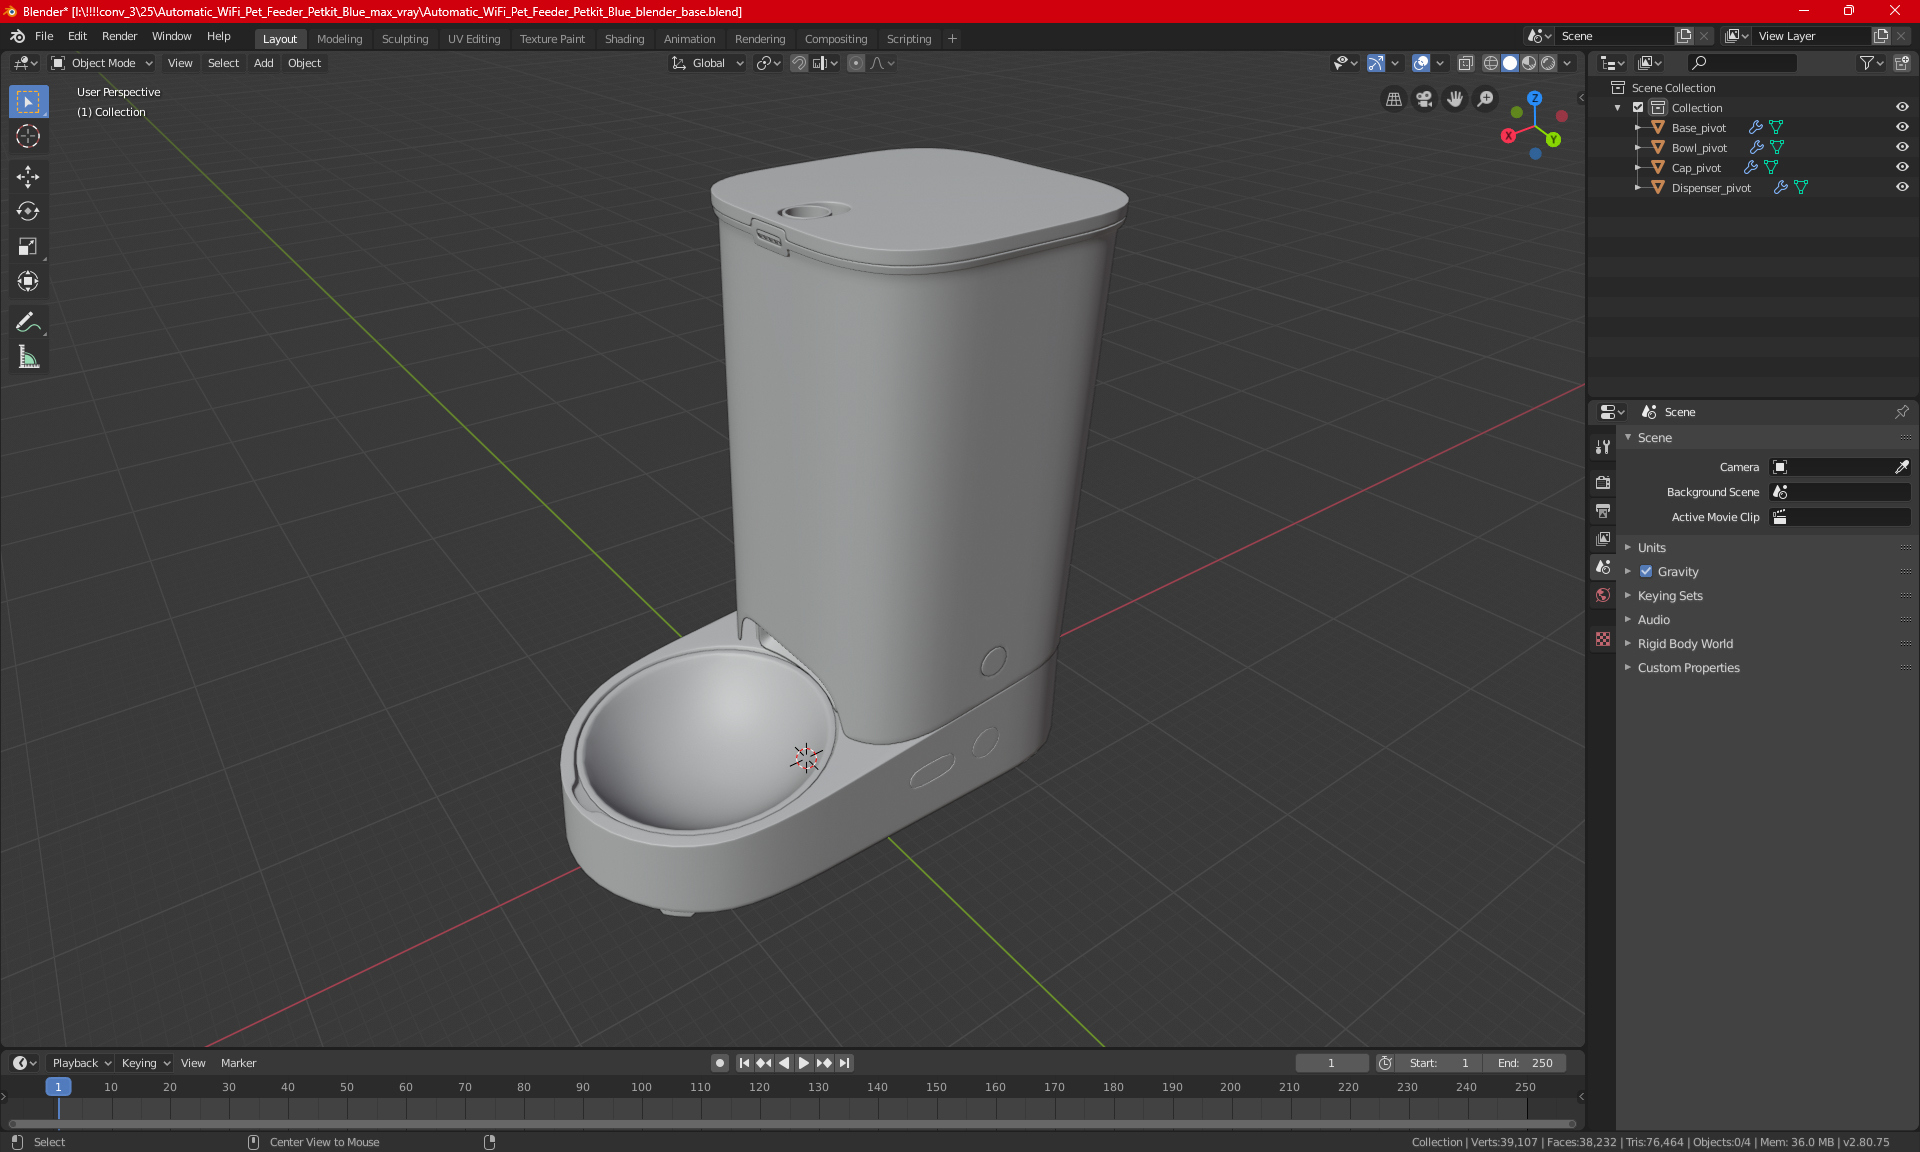Toggle camera view icon in viewport

click(1424, 99)
